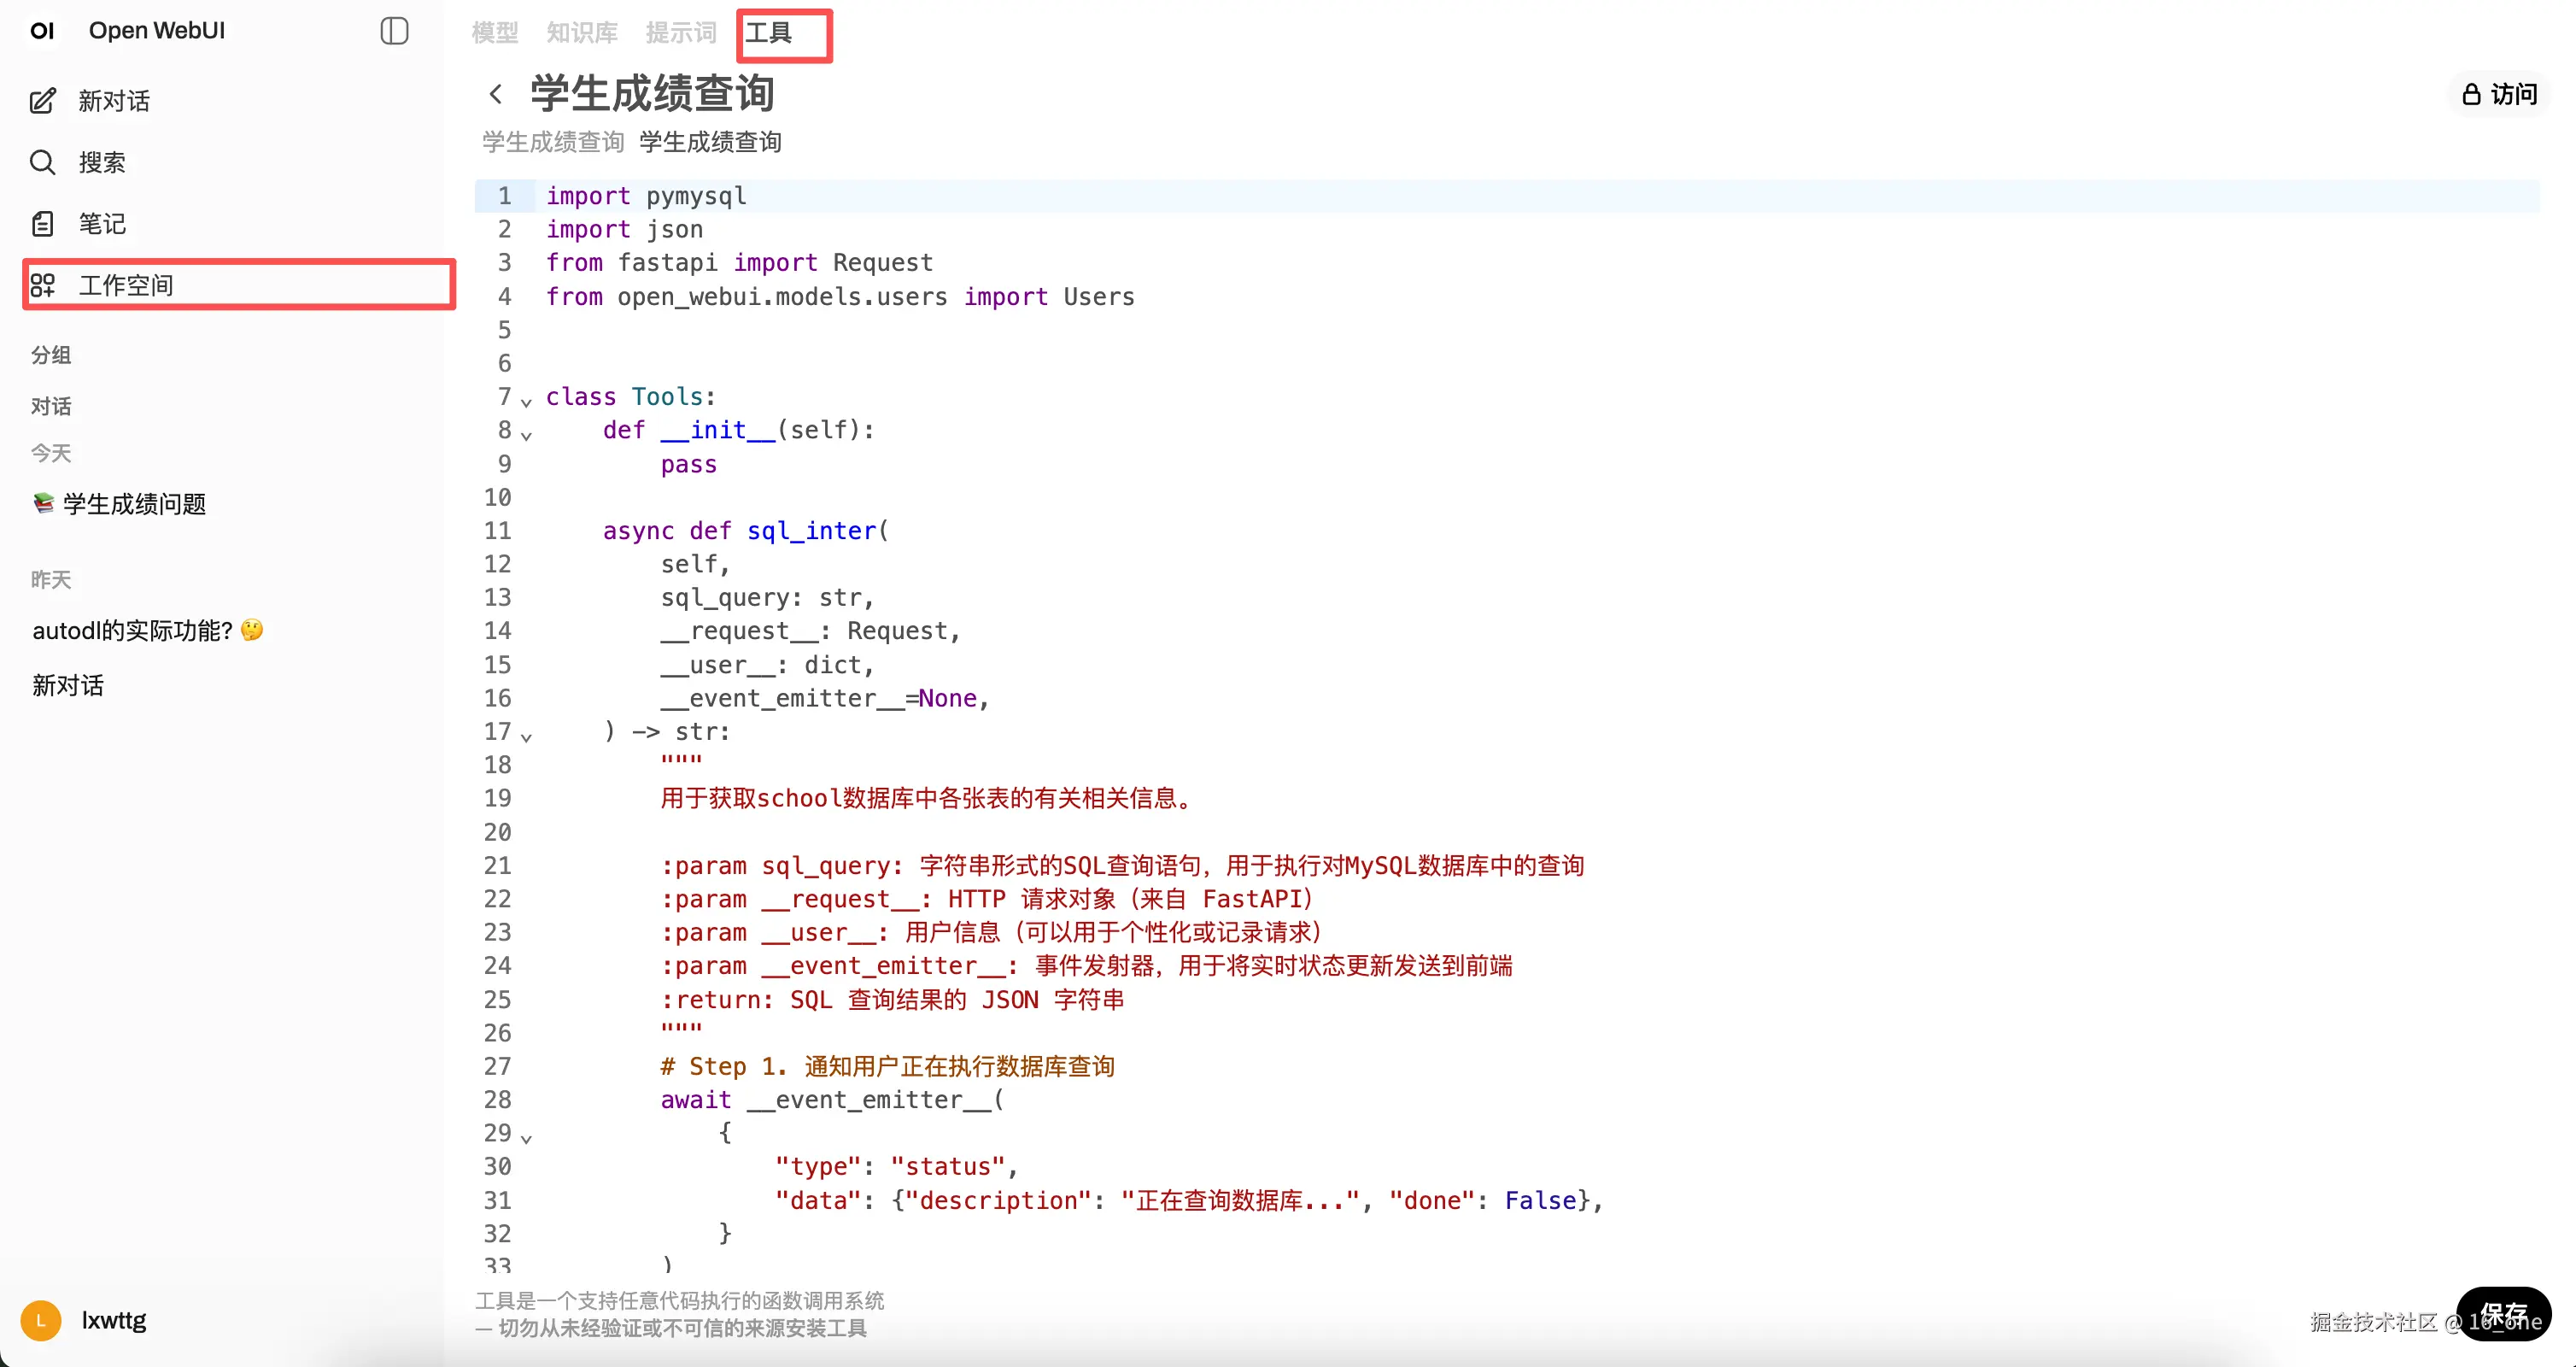Switch to the 知识库 tab
The height and width of the screenshot is (1367, 2576).
click(x=582, y=33)
